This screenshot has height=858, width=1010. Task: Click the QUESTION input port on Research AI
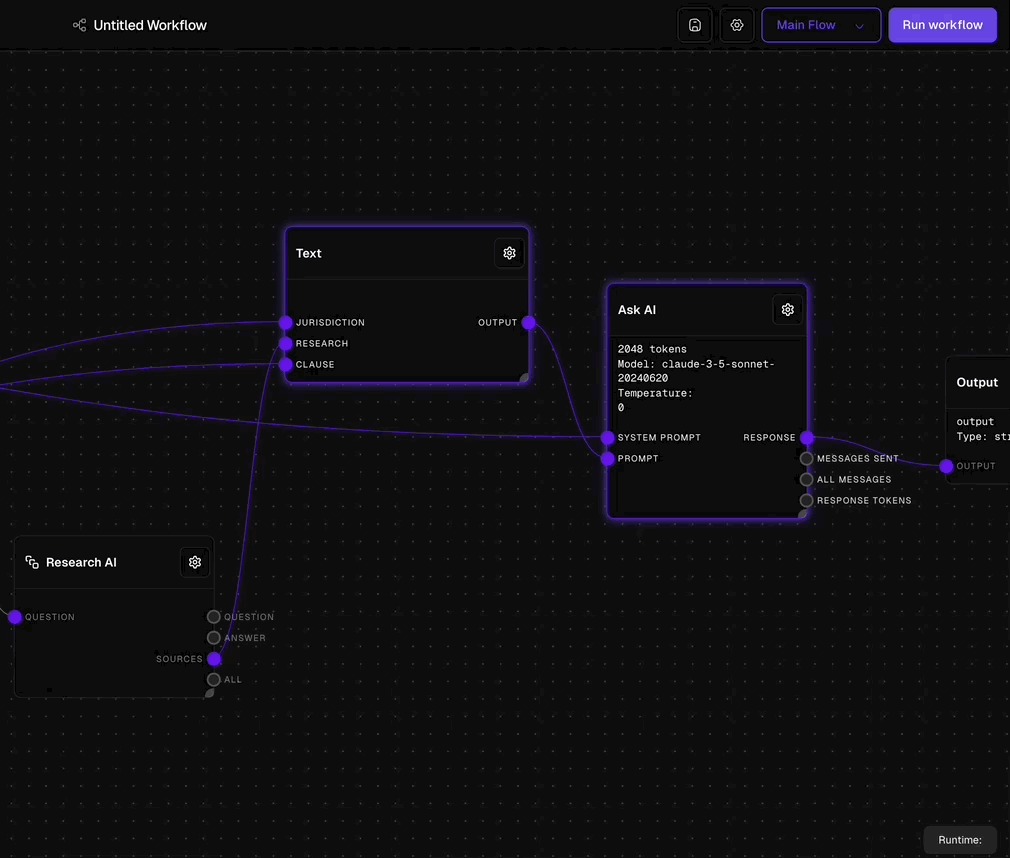14,617
